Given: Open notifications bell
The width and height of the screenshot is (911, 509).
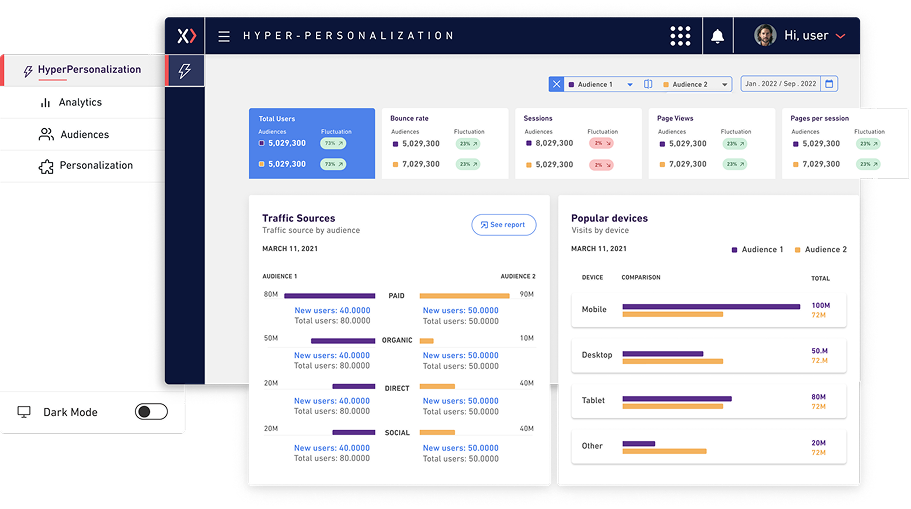Looking at the screenshot, I should [x=717, y=37].
